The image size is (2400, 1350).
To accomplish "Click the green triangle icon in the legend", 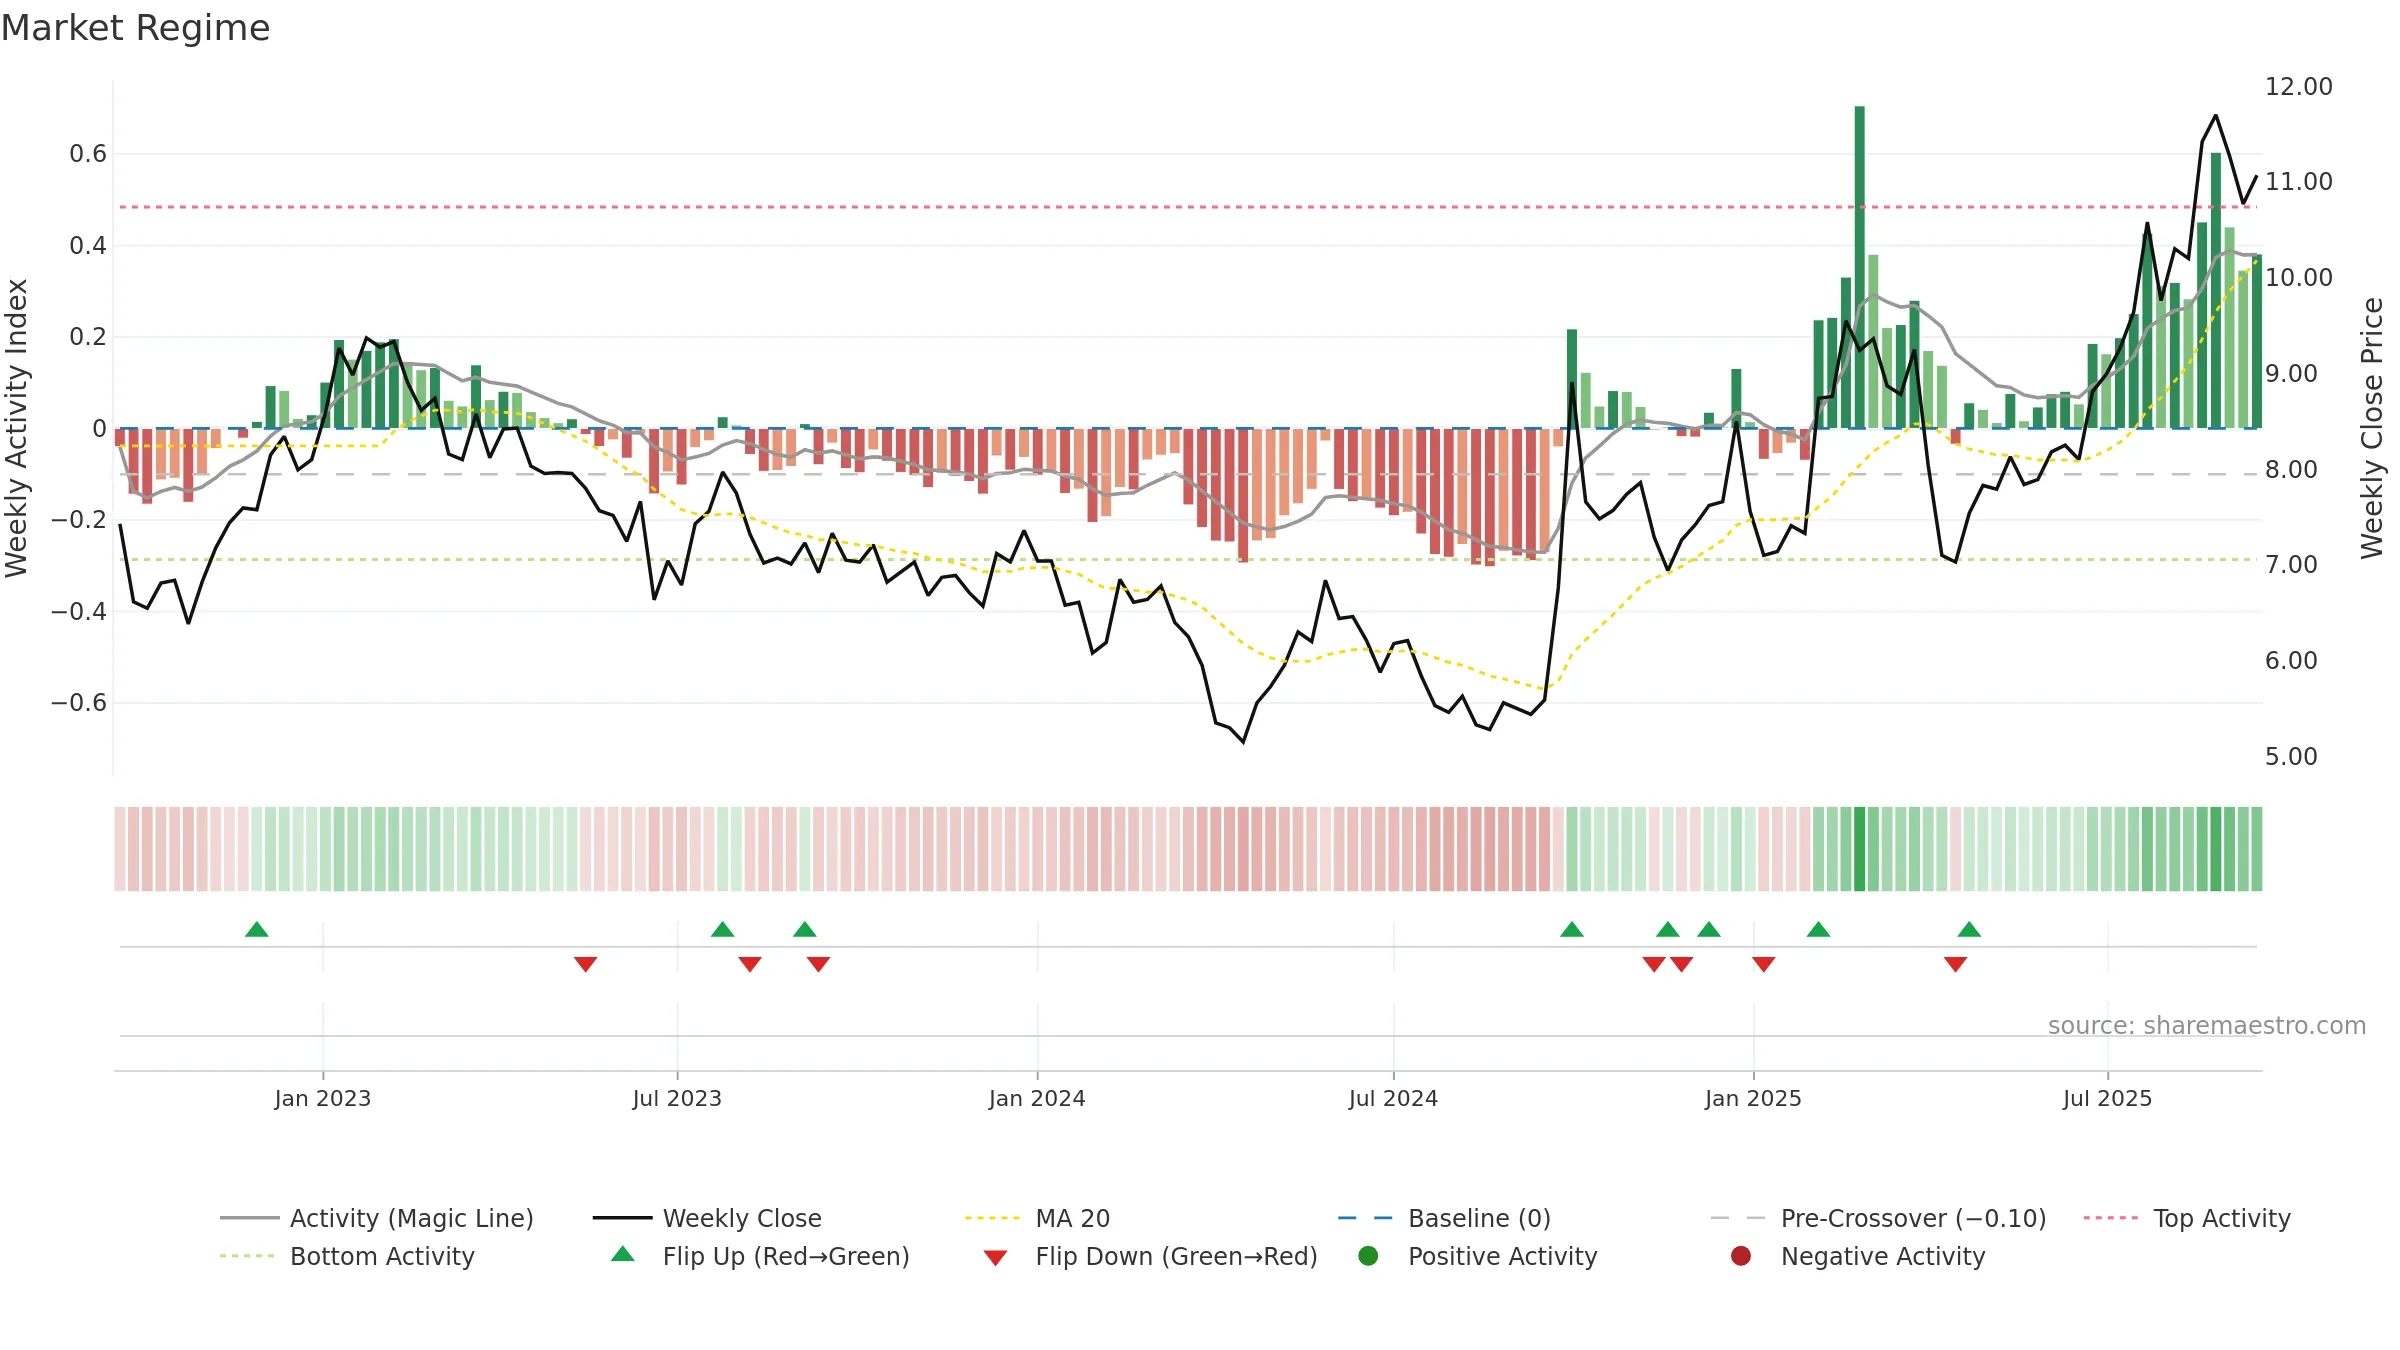I will pos(623,1254).
